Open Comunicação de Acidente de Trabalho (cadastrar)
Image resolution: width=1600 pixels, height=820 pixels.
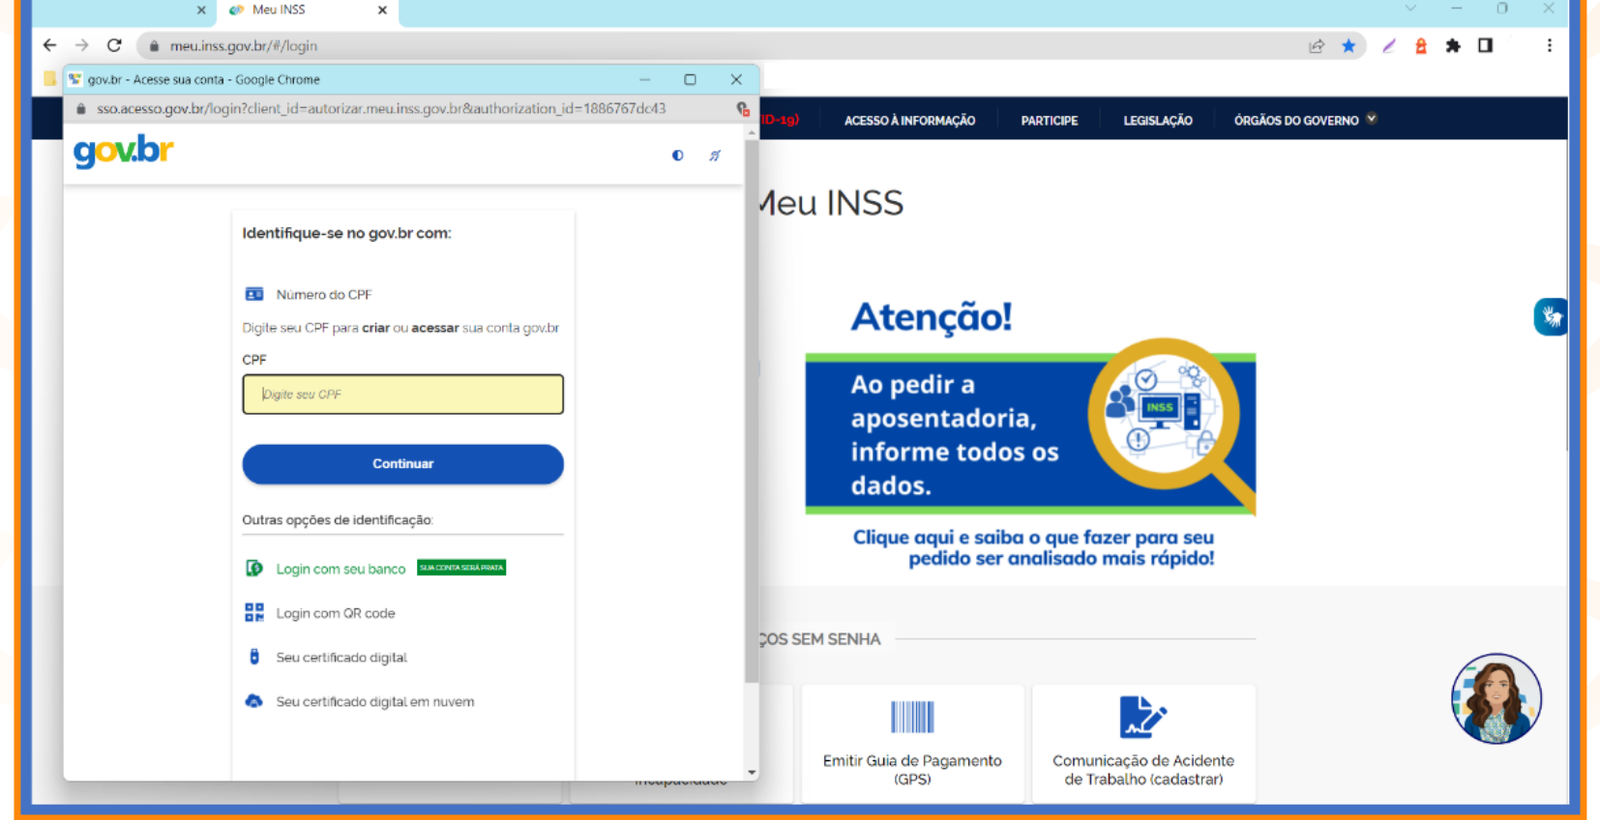pos(1143,743)
